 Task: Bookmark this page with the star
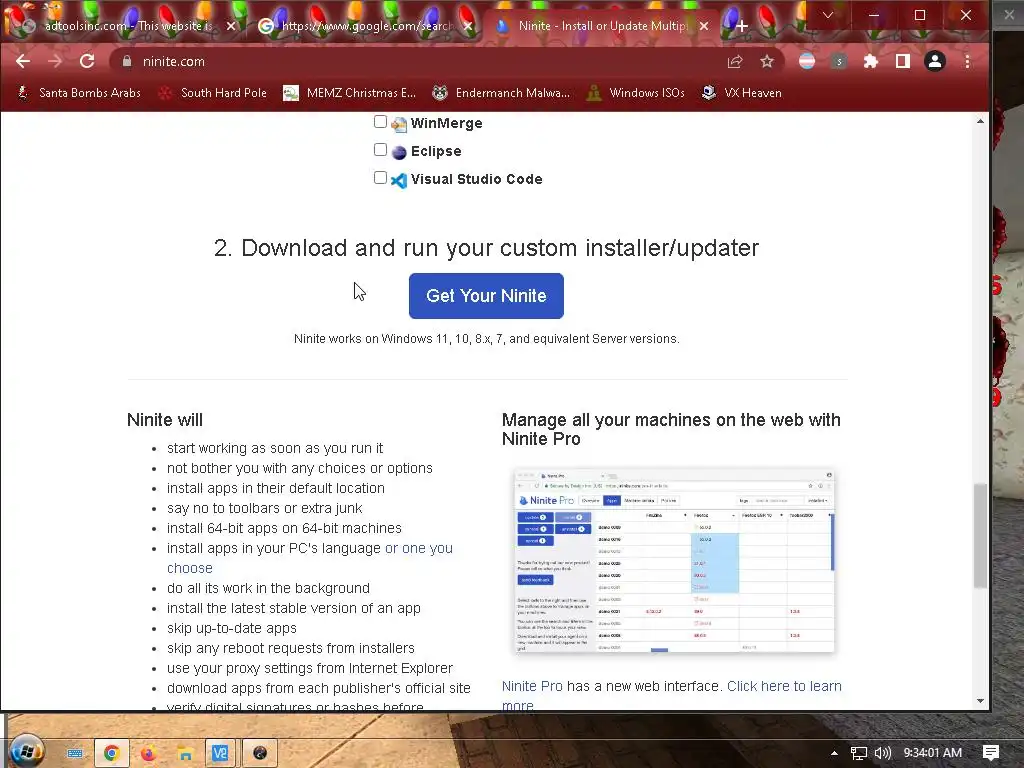[x=767, y=61]
